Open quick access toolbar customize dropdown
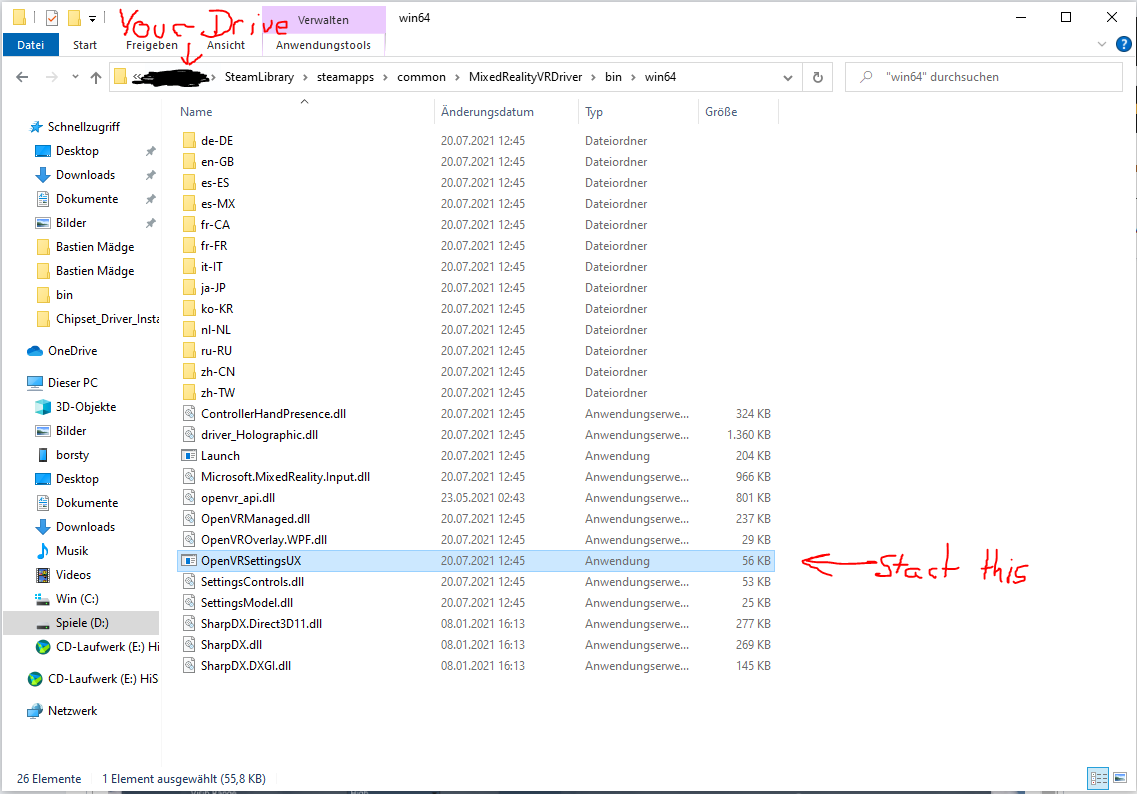 [92, 18]
